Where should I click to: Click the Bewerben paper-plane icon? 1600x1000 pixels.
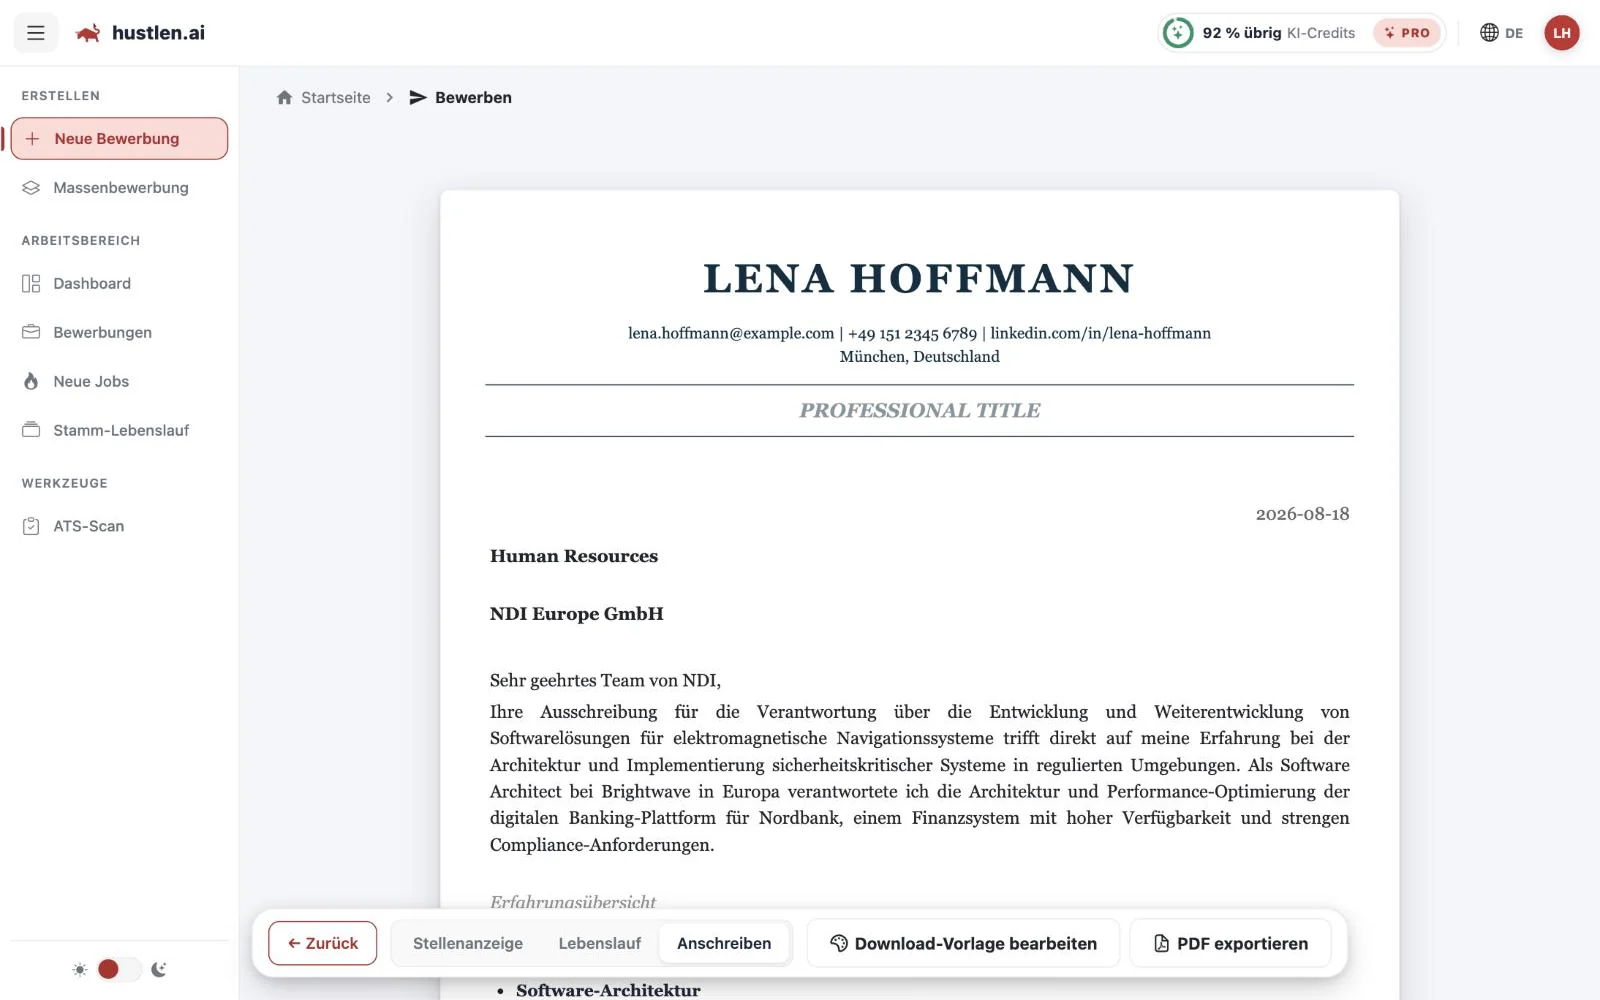click(x=418, y=97)
